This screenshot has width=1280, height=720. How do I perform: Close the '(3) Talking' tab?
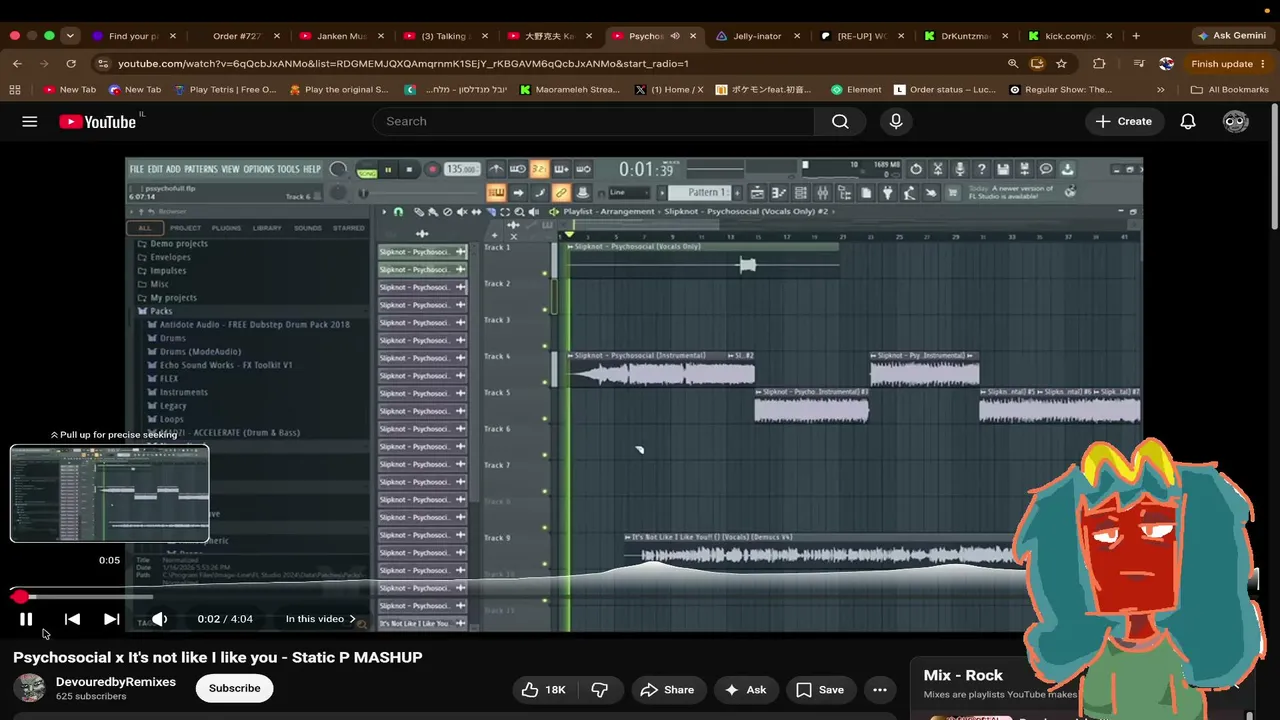485,36
